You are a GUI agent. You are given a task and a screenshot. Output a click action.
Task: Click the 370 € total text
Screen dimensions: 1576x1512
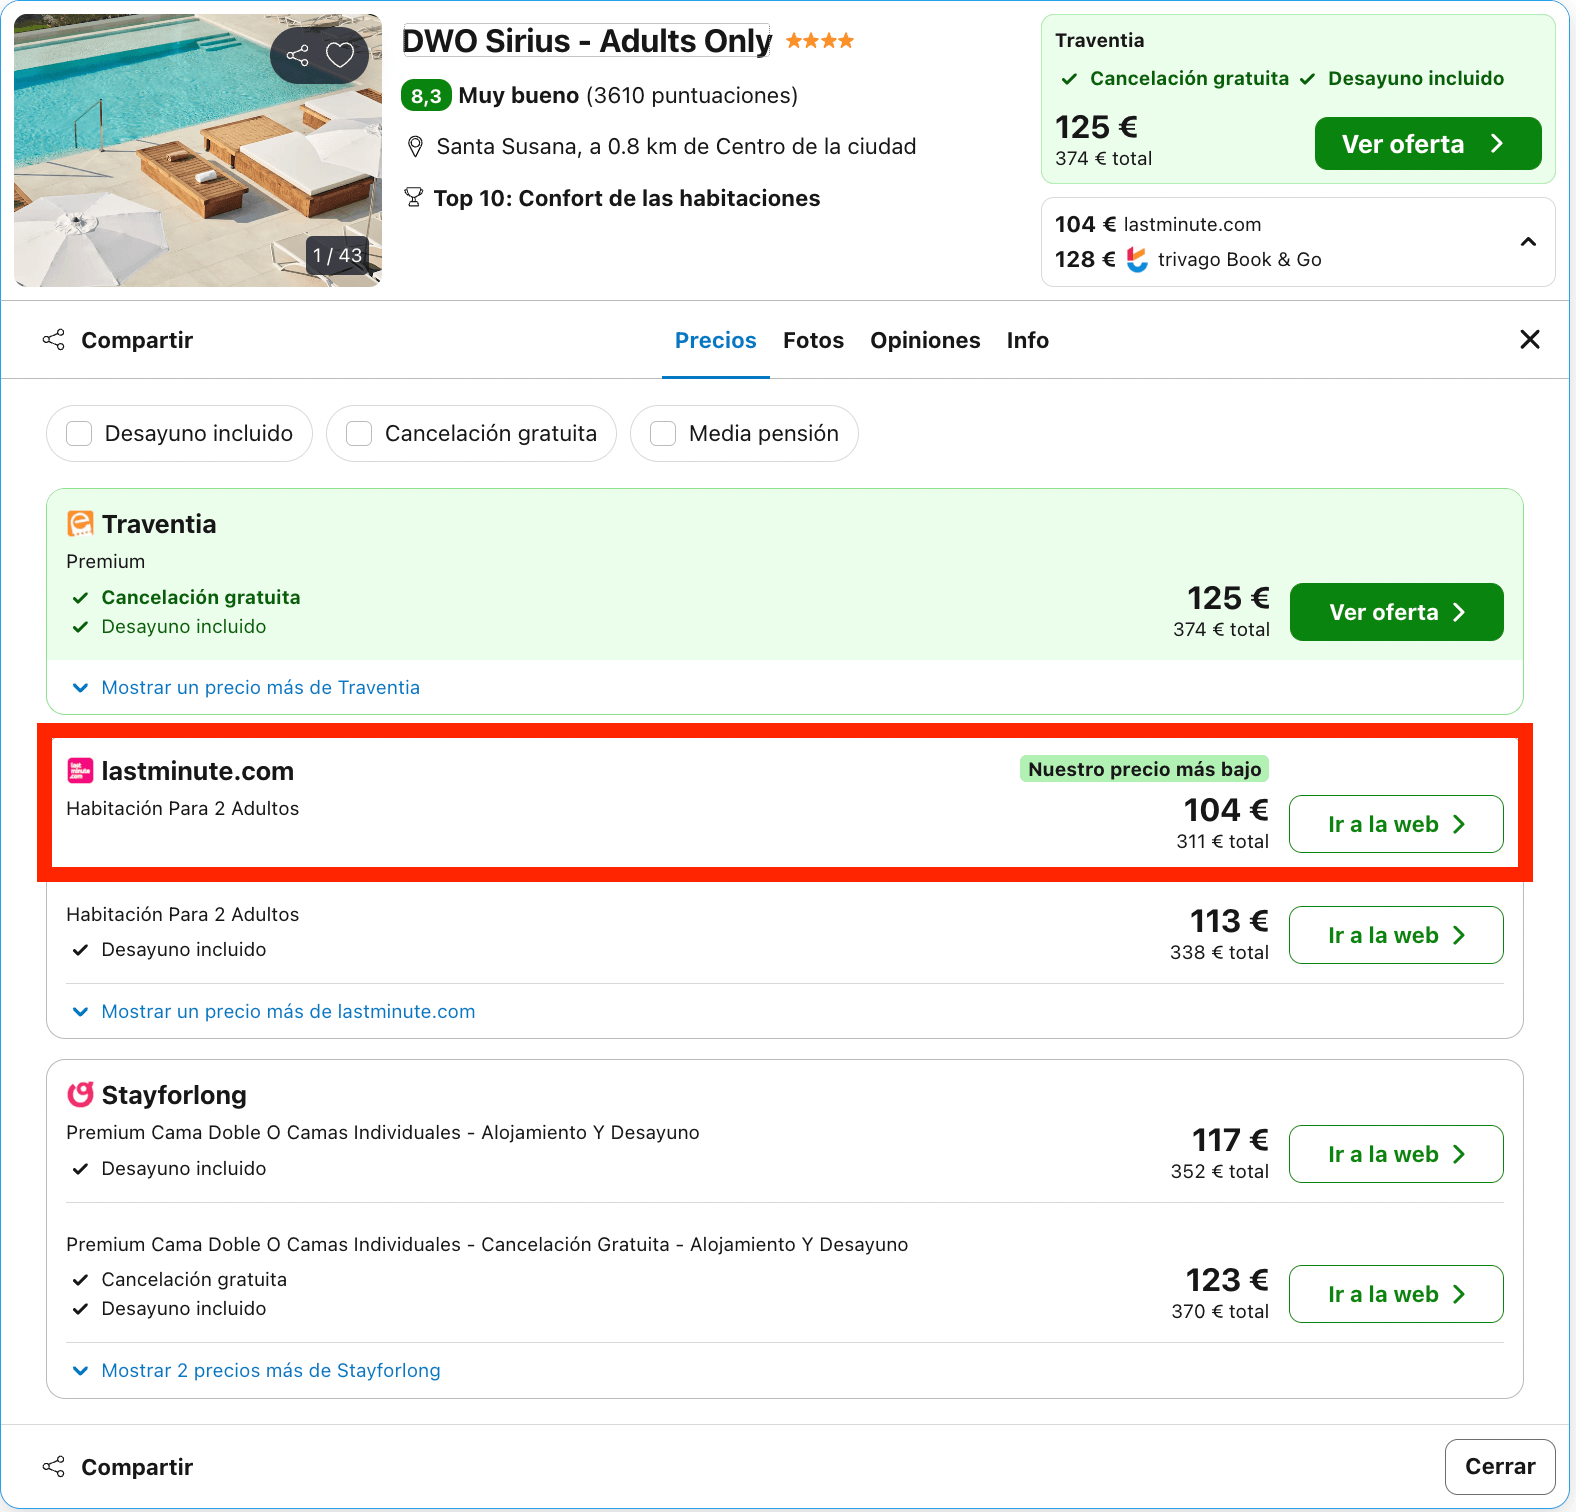1220,1312
